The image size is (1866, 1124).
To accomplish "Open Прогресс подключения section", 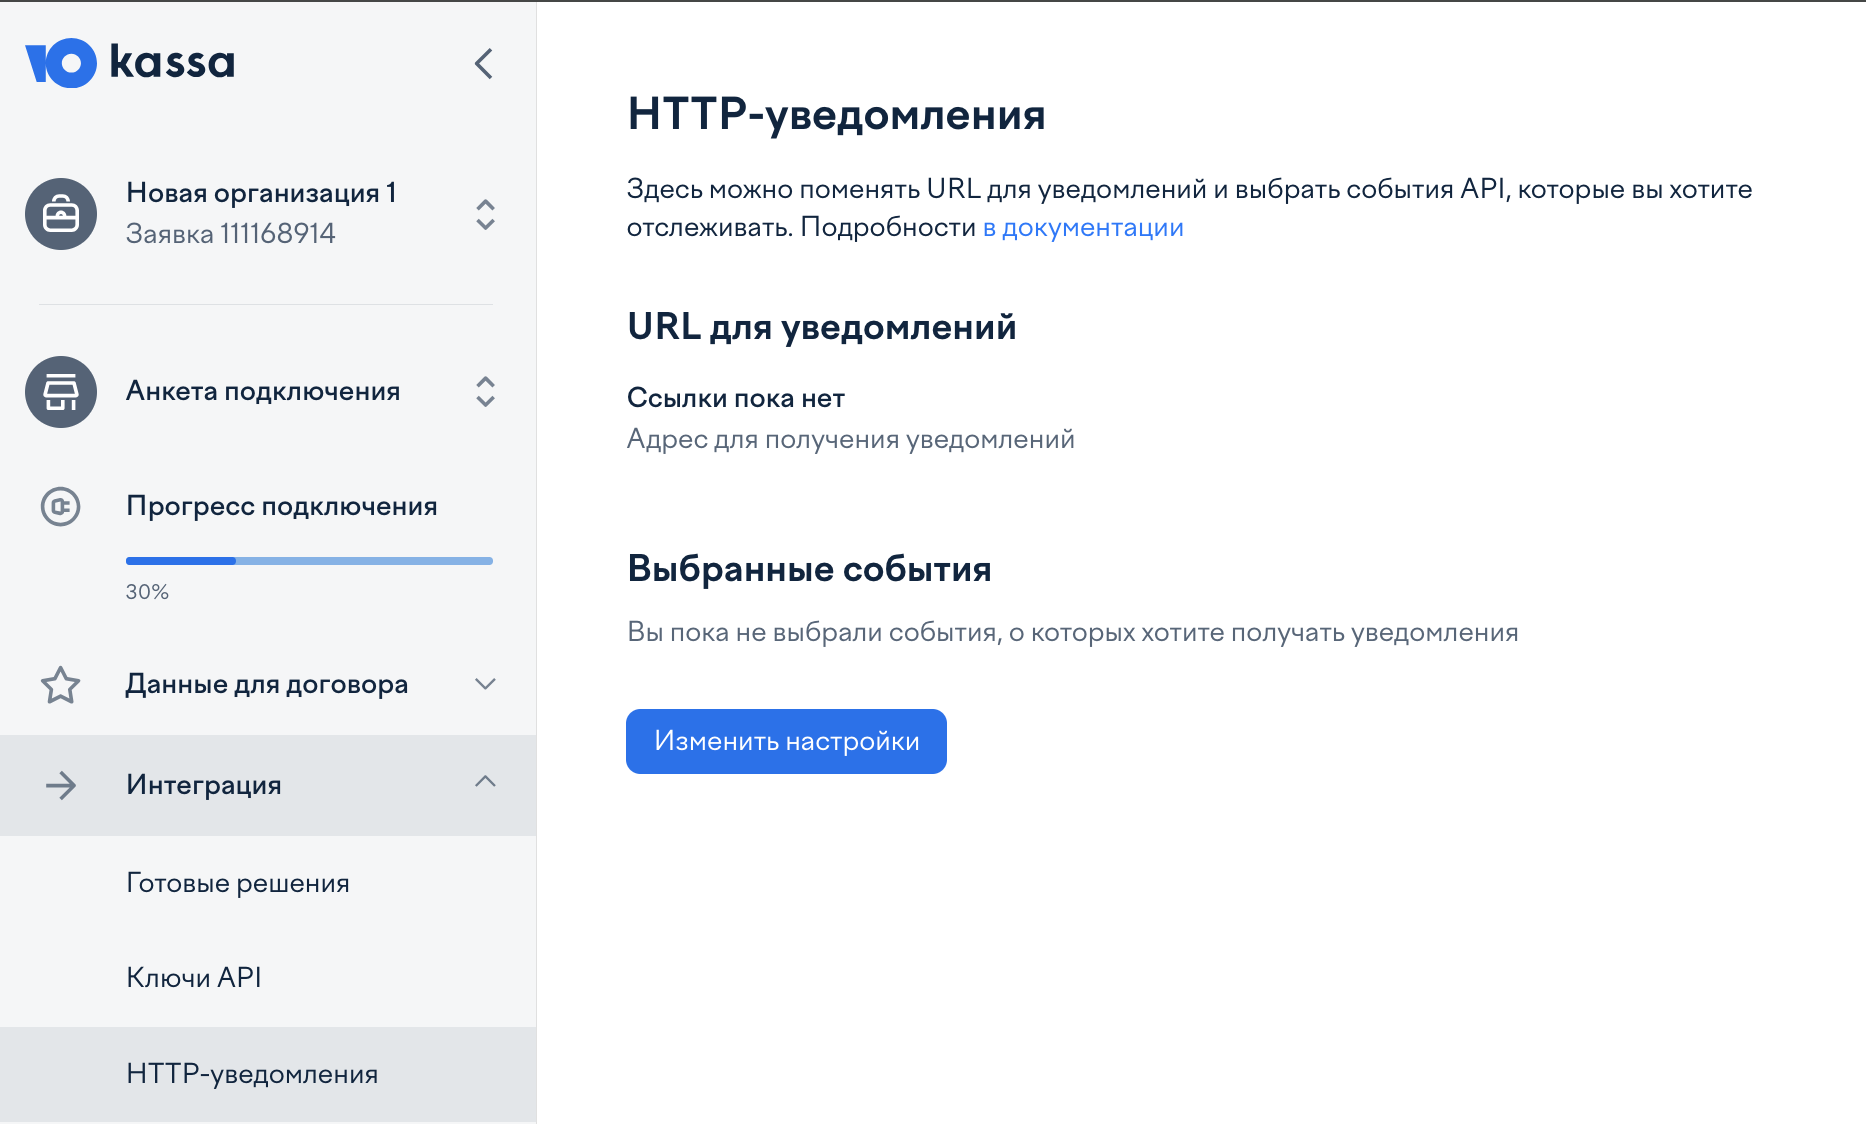I will (282, 506).
